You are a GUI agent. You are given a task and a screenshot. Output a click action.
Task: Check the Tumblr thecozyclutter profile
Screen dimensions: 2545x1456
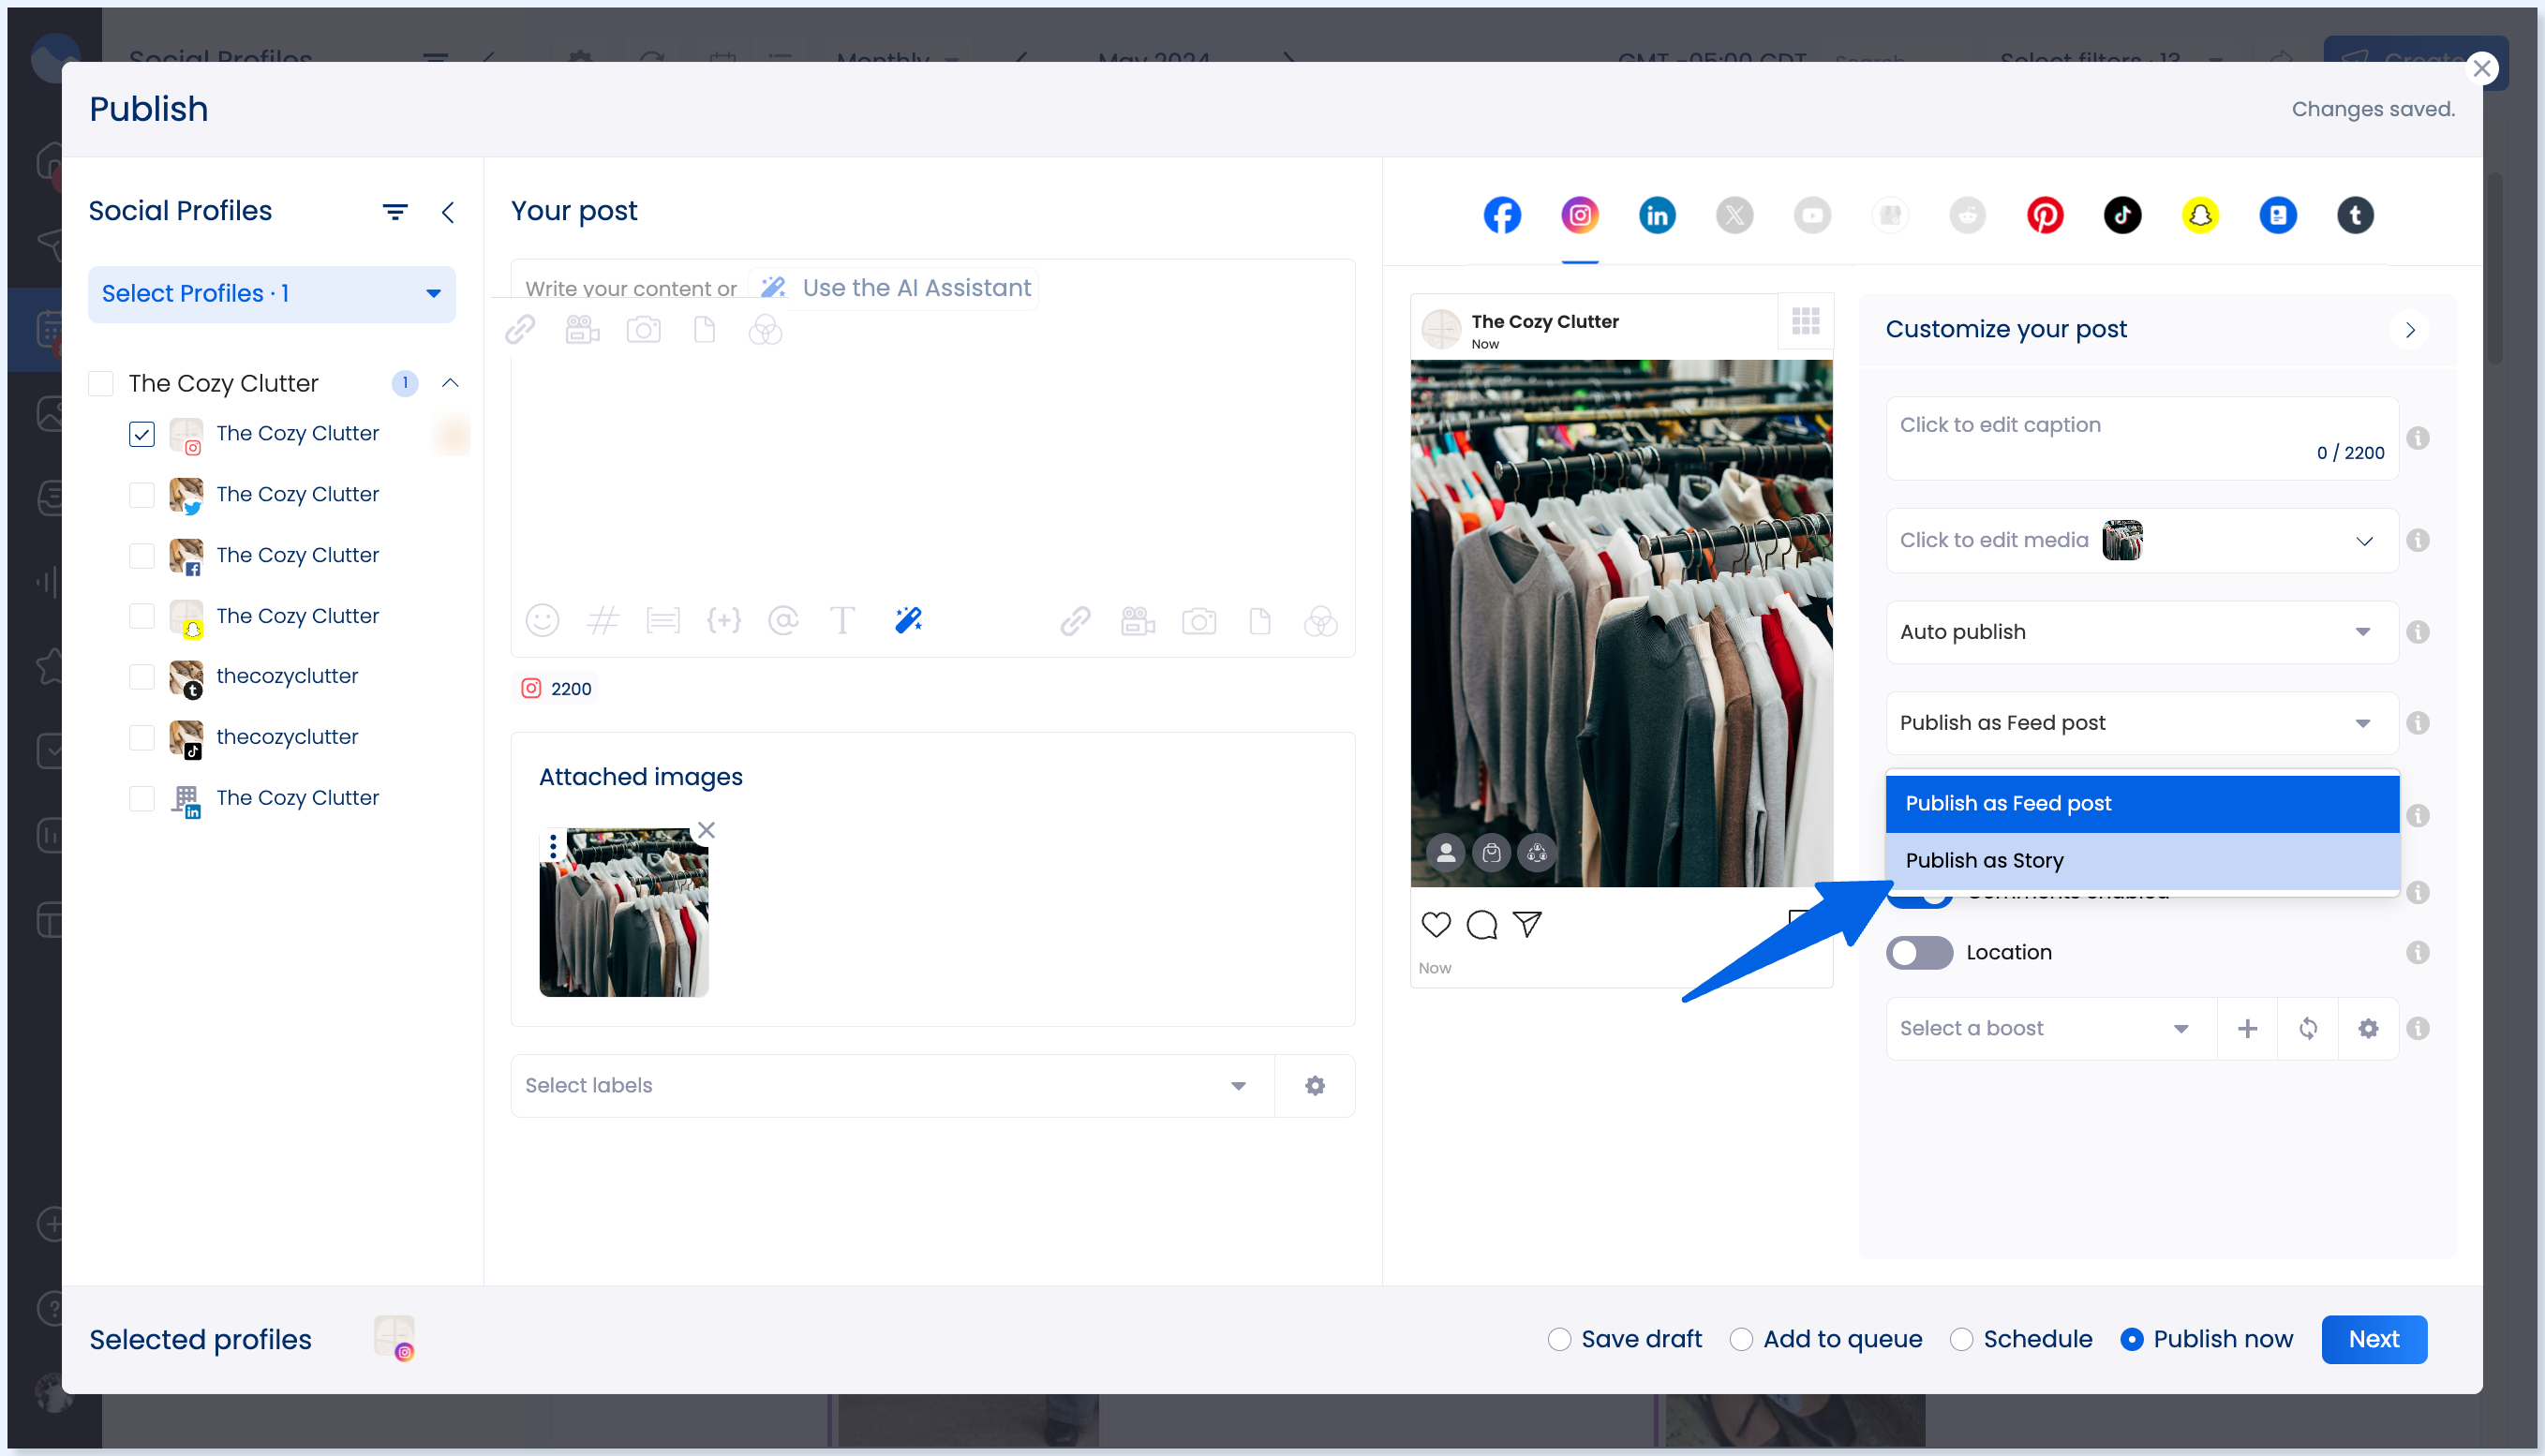click(x=142, y=677)
